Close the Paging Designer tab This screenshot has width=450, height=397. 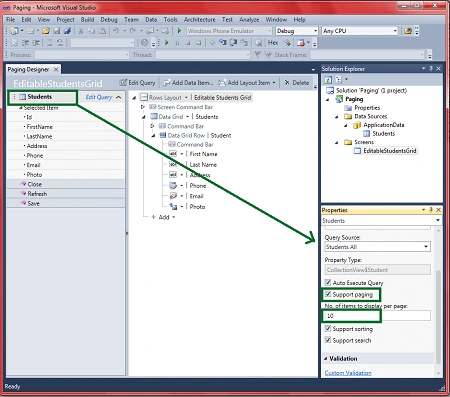coord(56,69)
